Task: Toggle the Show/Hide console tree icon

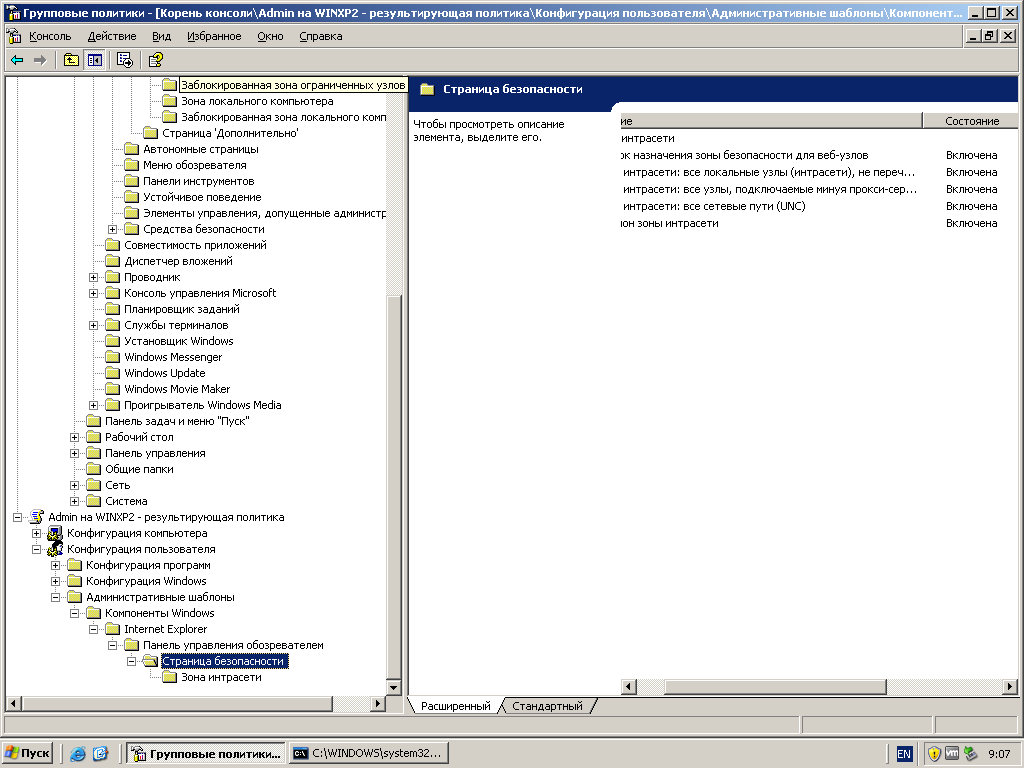Action: [95, 60]
